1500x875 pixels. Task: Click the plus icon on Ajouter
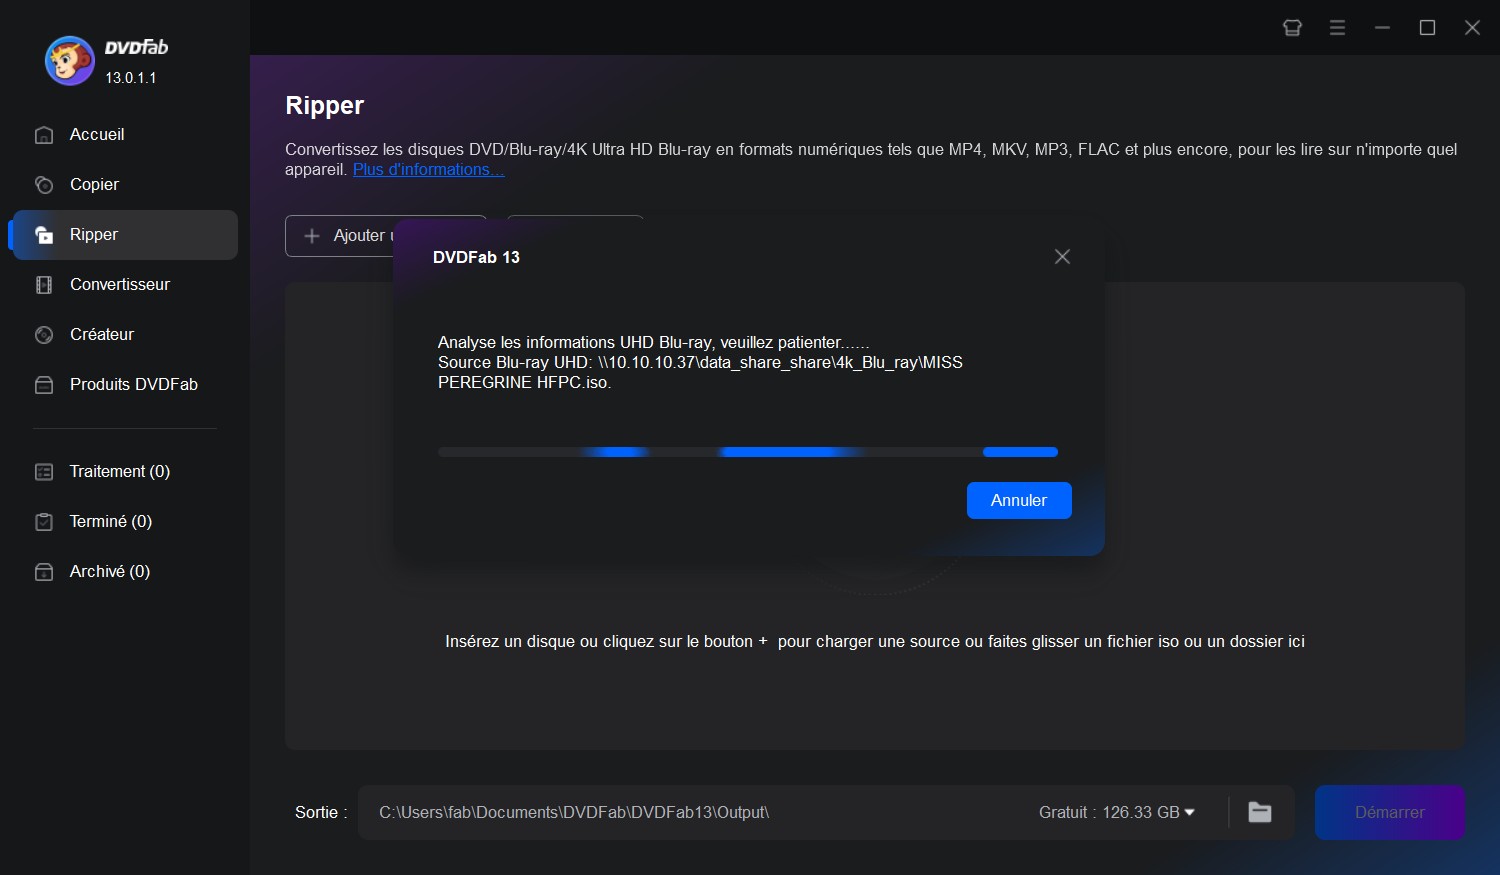click(x=312, y=236)
